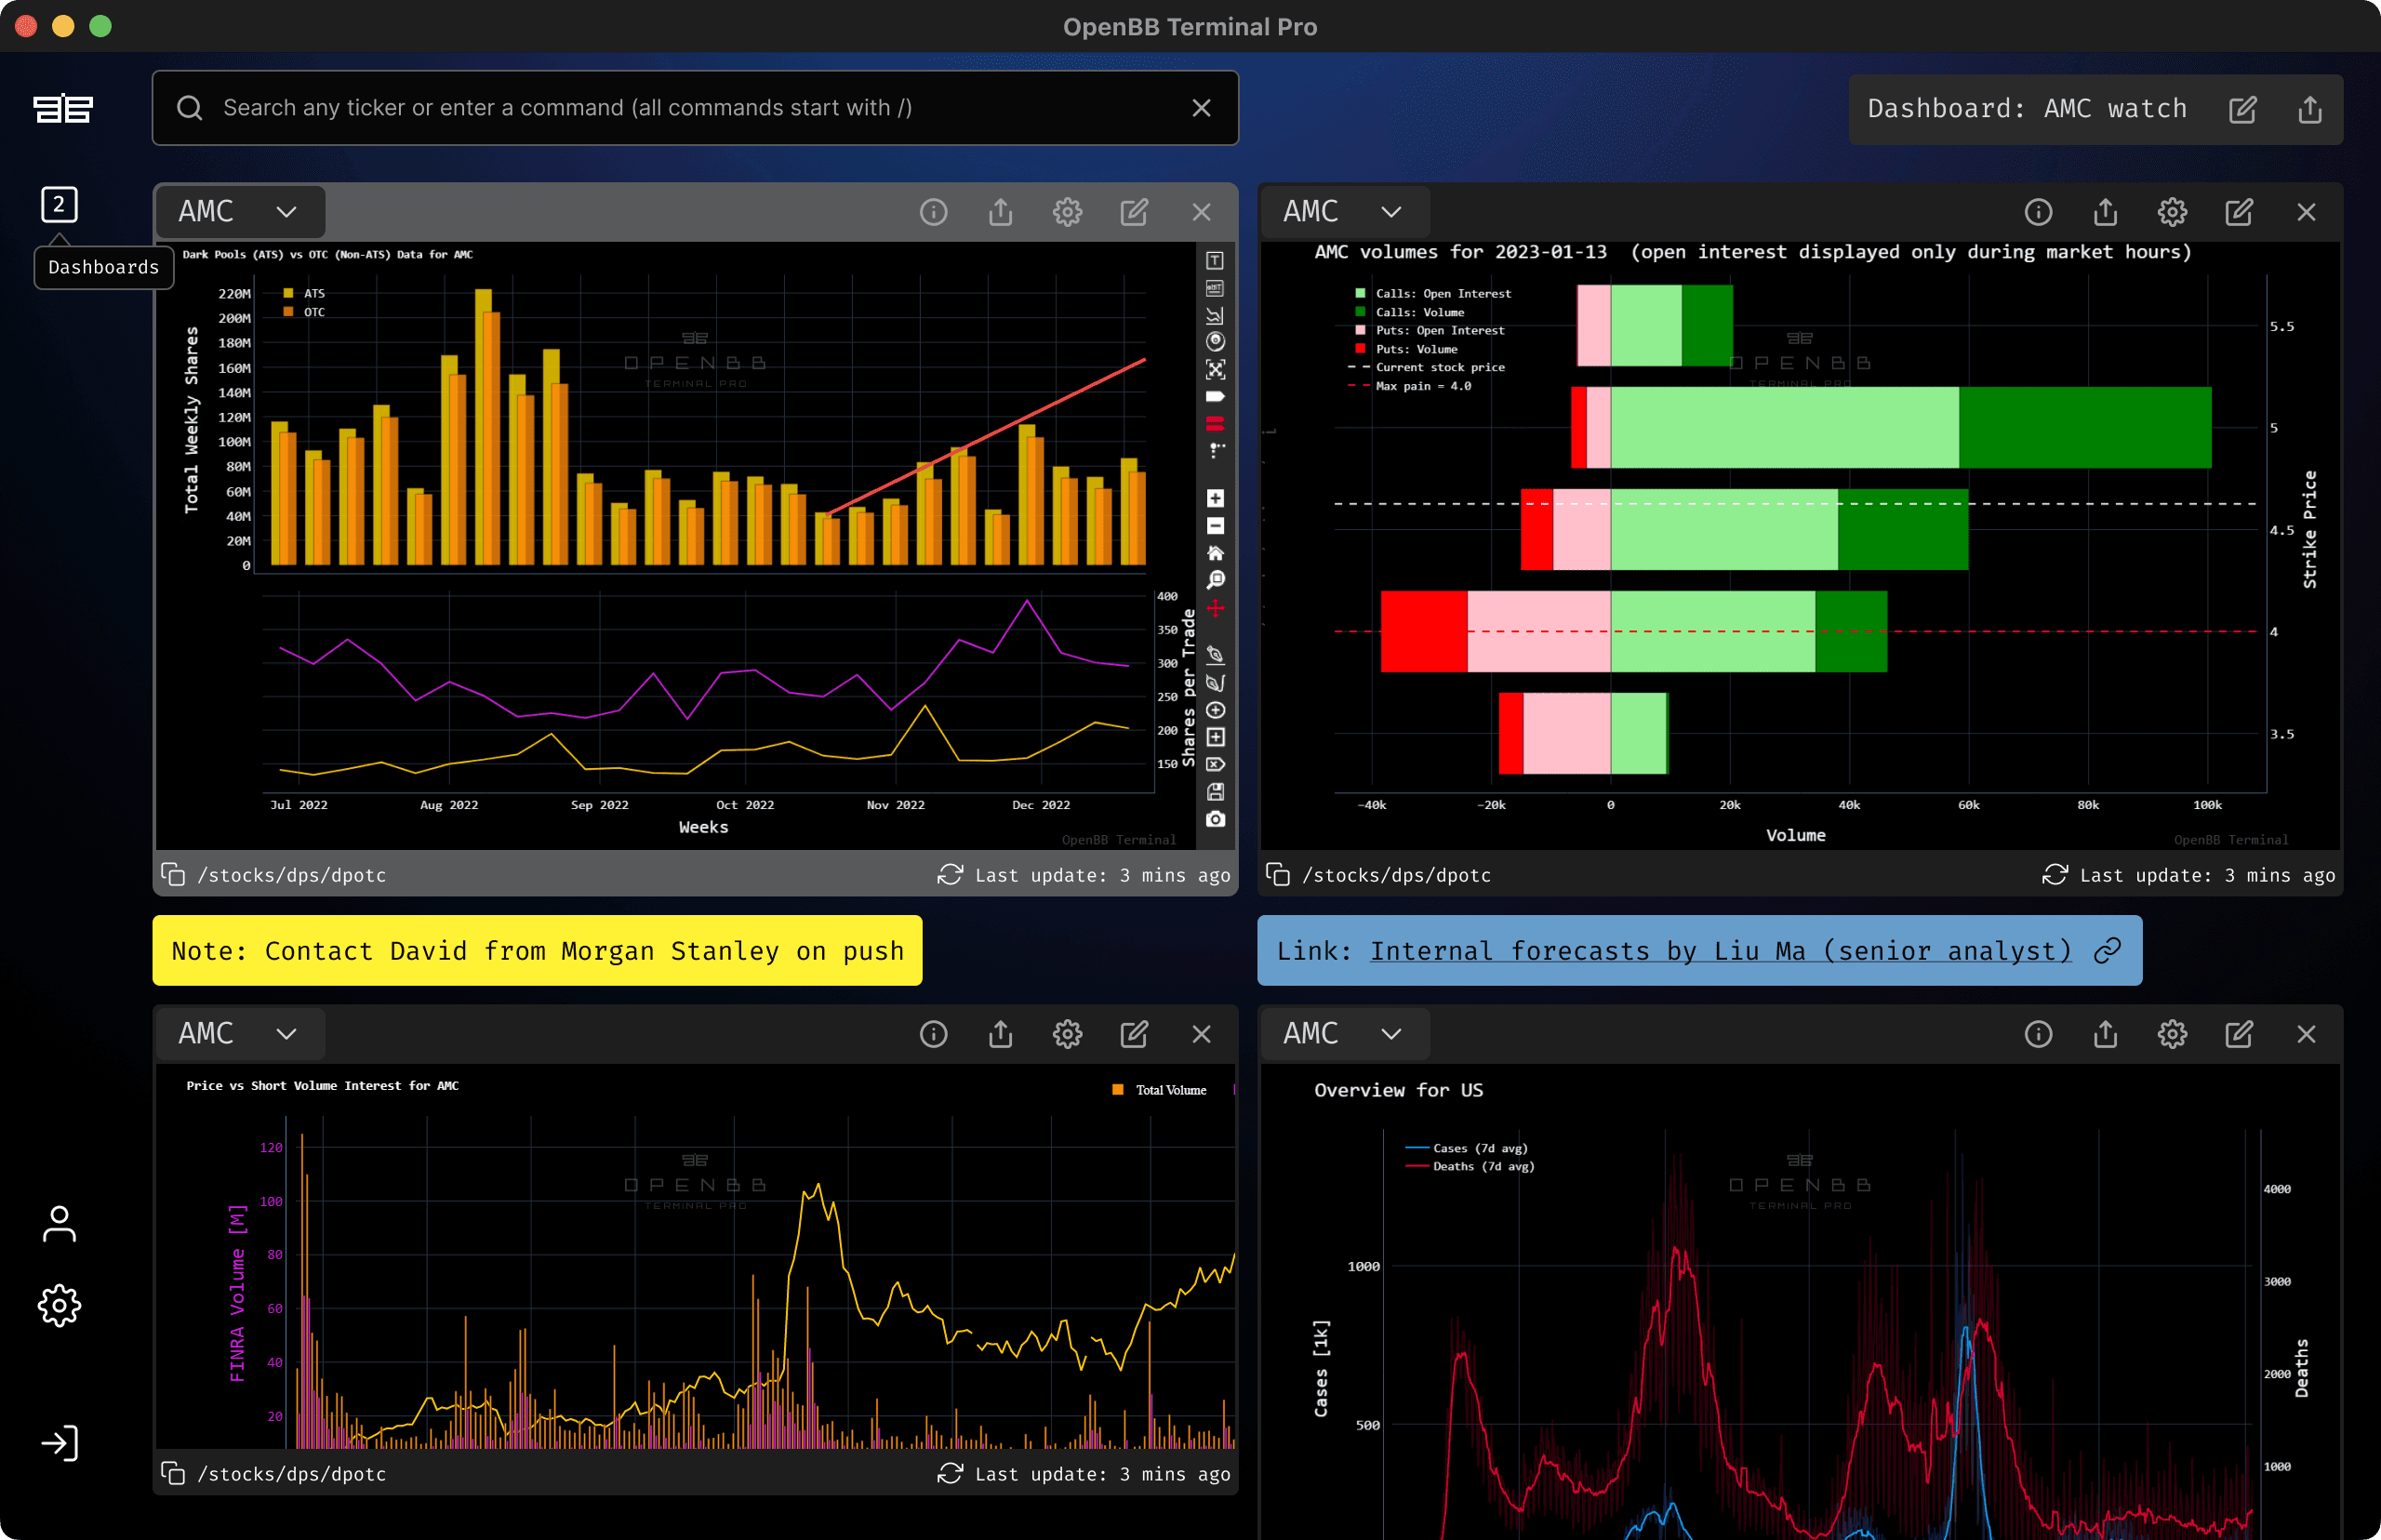Open settings of the Dark Pools widget
The height and width of the screenshot is (1540, 2381).
(x=1067, y=212)
